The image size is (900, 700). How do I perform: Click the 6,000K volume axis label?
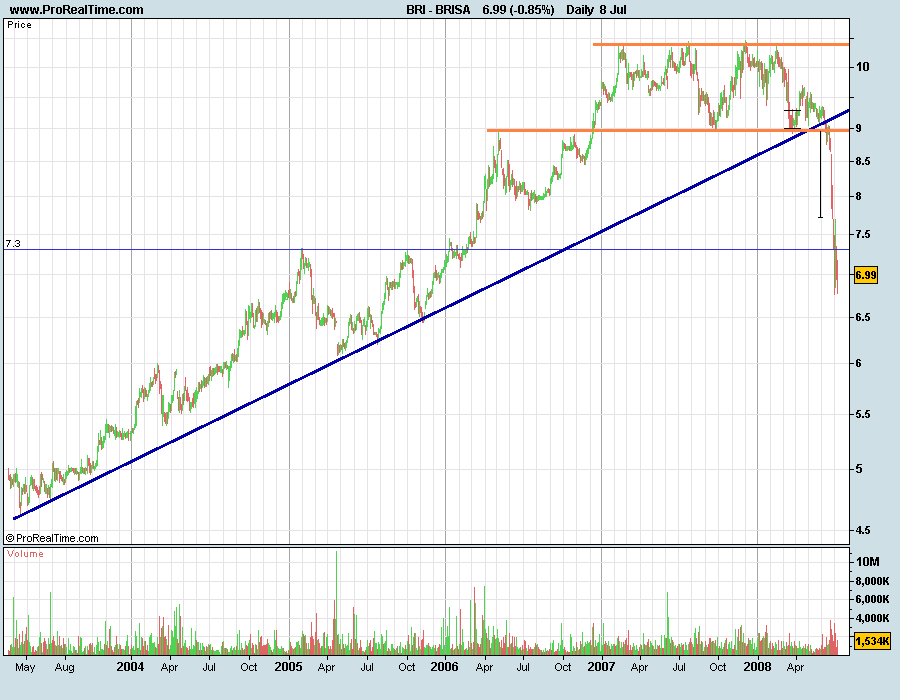click(x=872, y=600)
